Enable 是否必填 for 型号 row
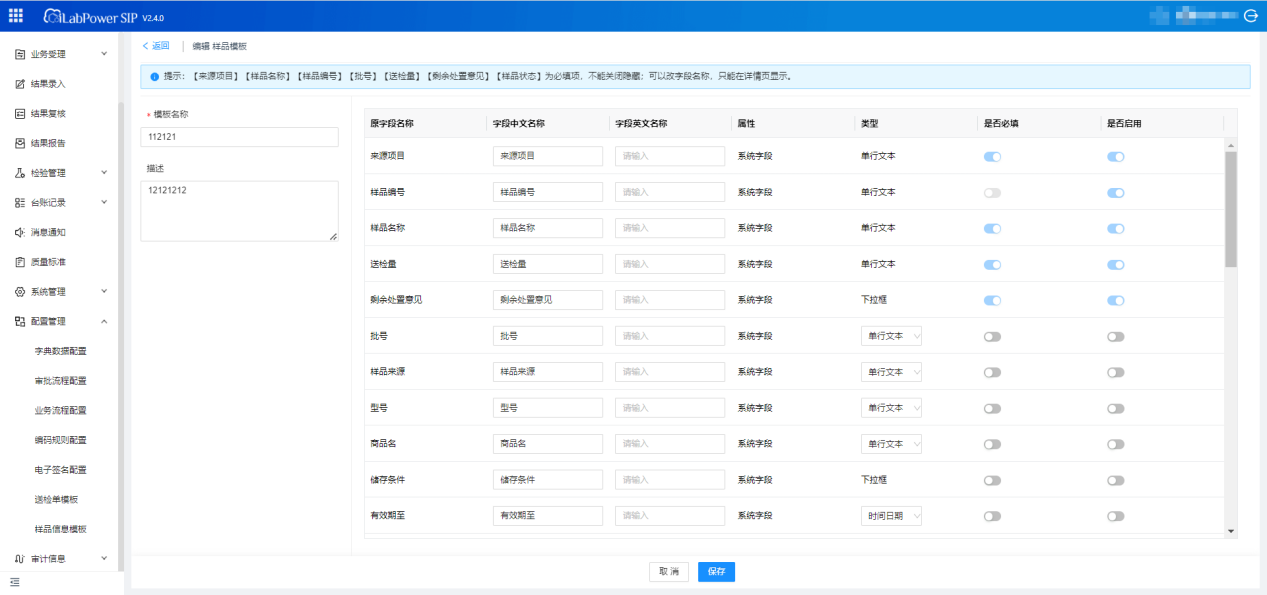This screenshot has width=1267, height=595. (x=992, y=408)
